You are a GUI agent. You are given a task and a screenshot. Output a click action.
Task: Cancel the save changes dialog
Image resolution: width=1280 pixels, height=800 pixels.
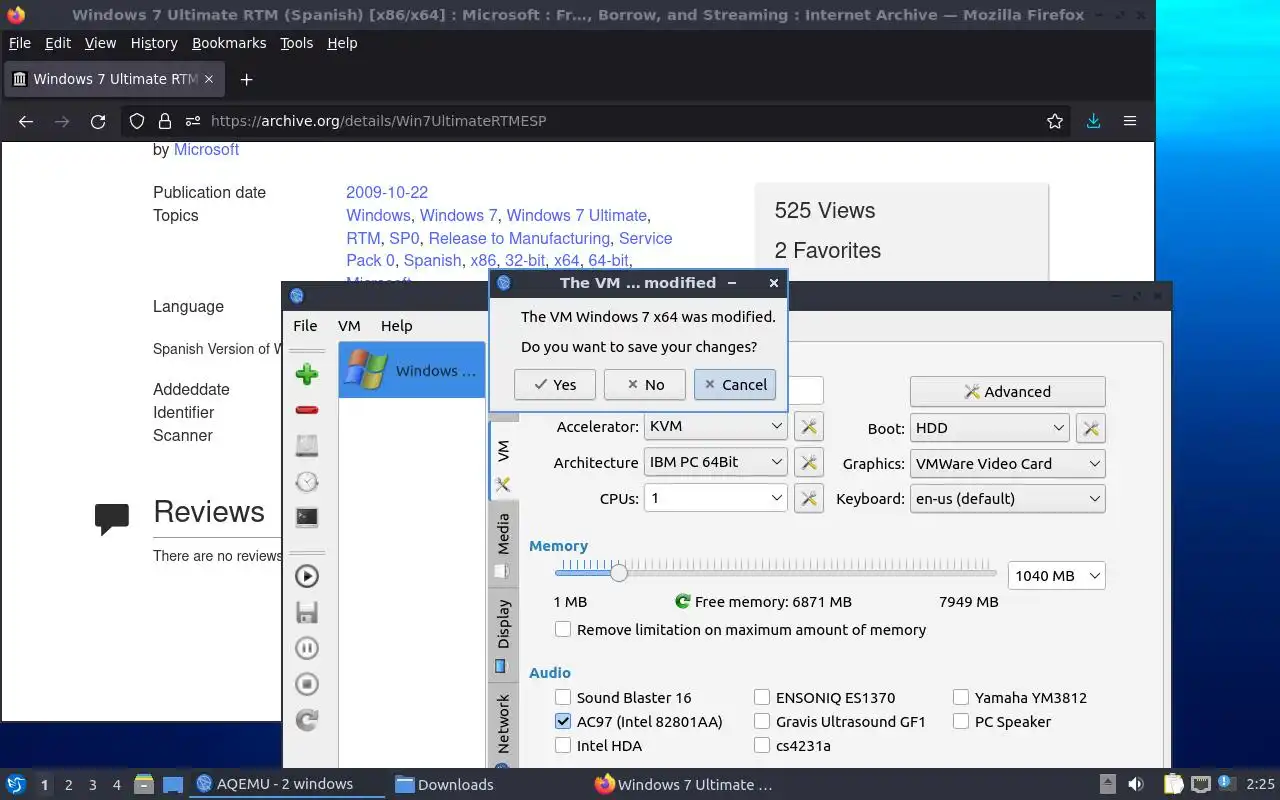735,385
